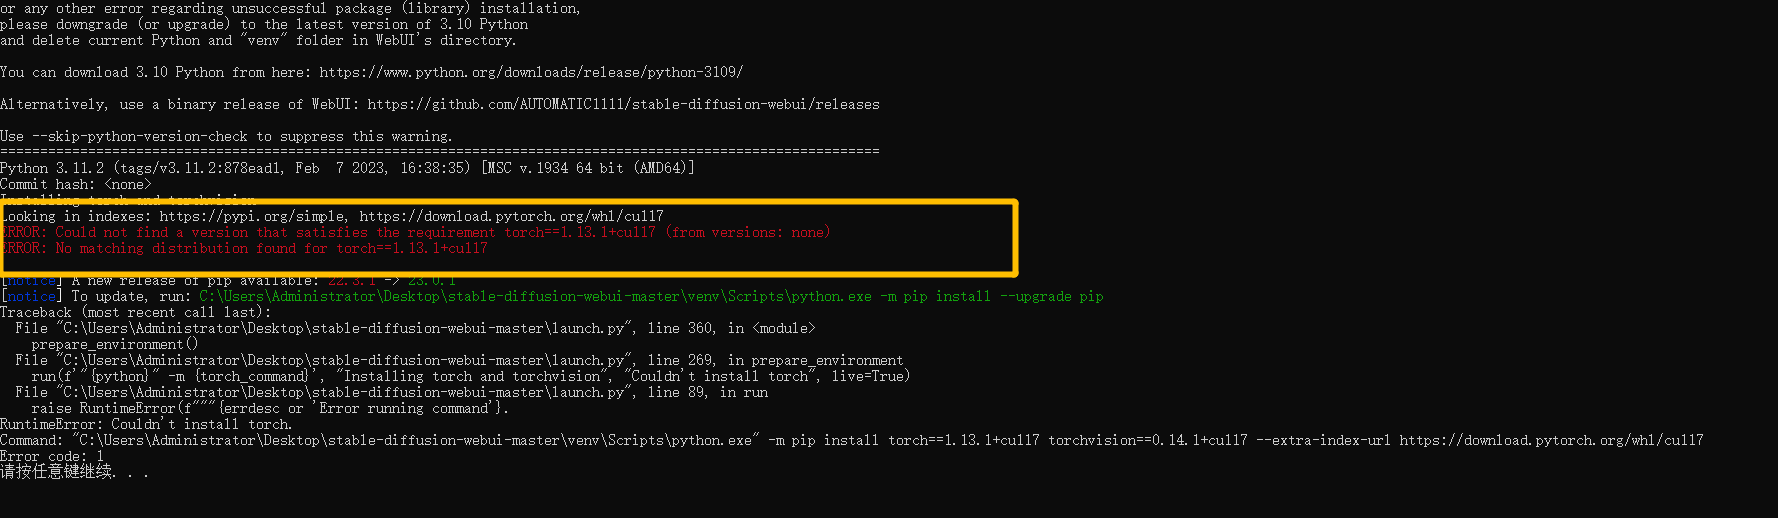Click the red 'Could not find a version' error
Image resolution: width=1778 pixels, height=518 pixels.
416,232
